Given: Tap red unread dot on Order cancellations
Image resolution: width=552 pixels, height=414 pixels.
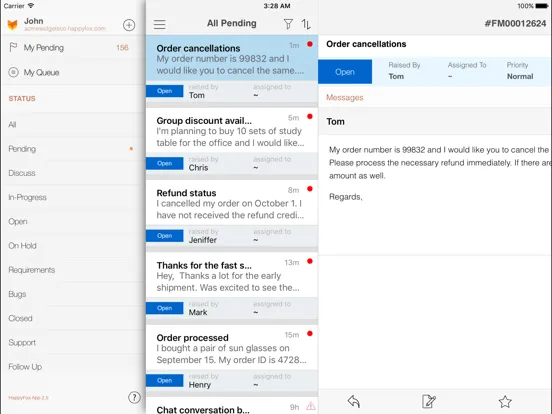Looking at the screenshot, I should [x=310, y=44].
